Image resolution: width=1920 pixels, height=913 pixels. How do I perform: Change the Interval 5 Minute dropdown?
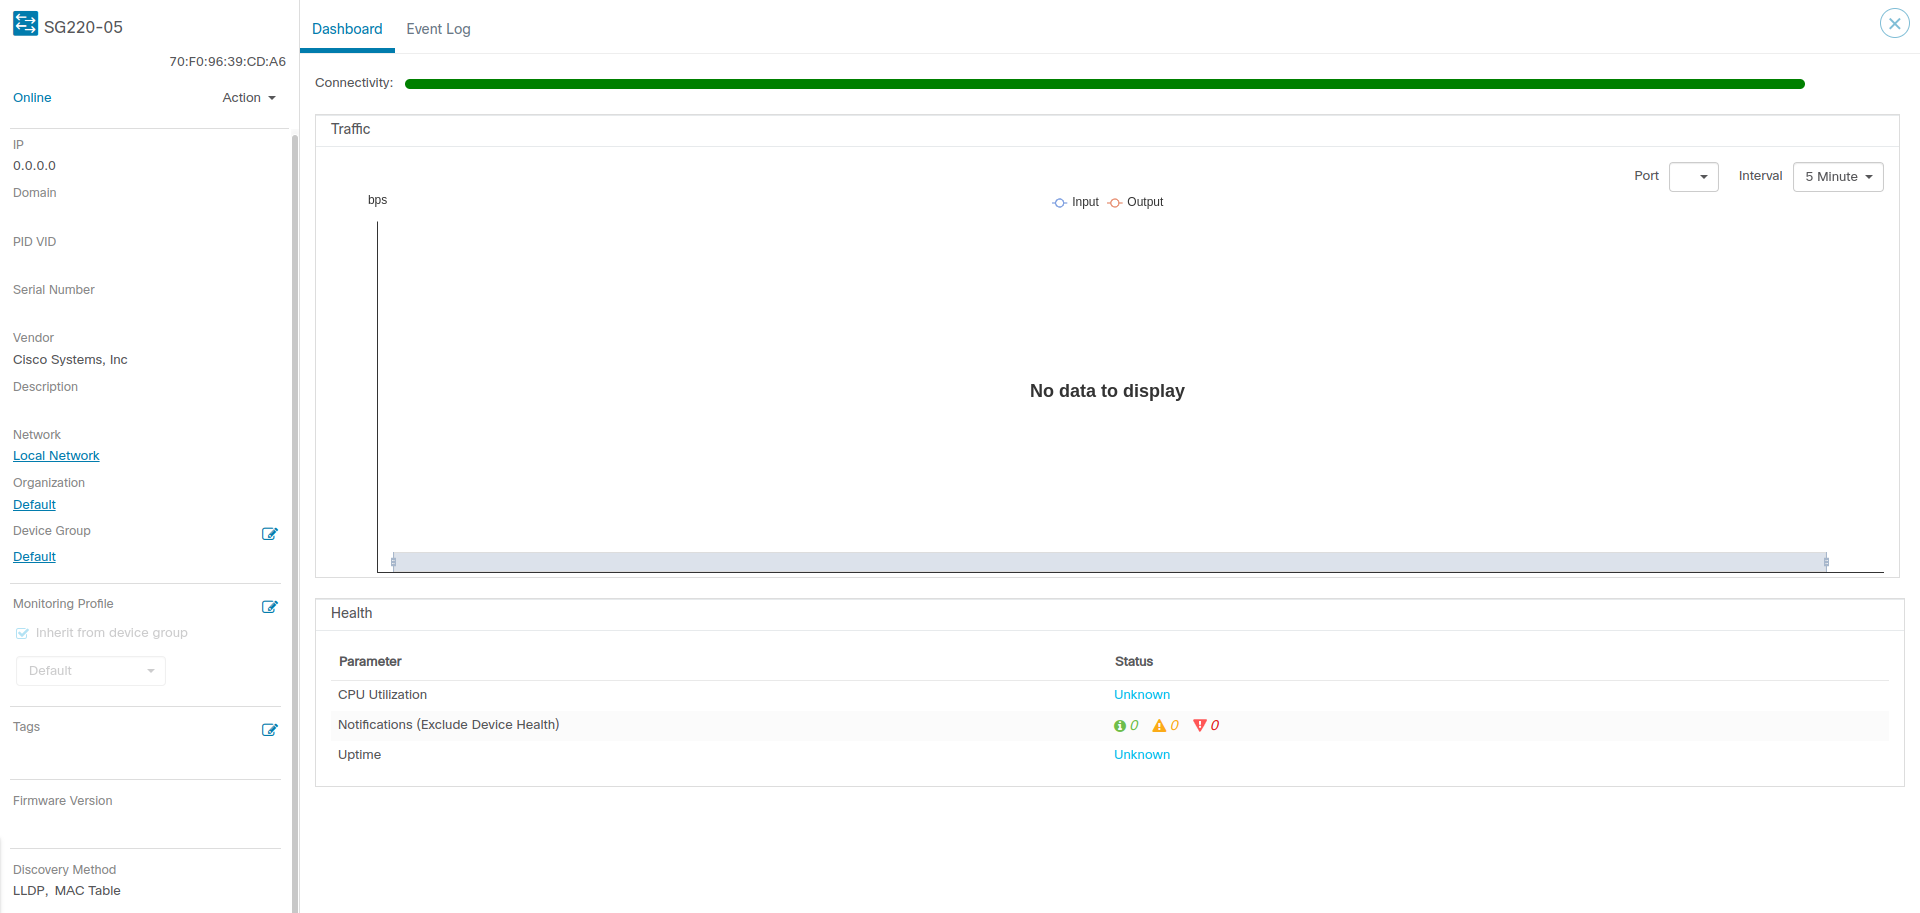1837,176
